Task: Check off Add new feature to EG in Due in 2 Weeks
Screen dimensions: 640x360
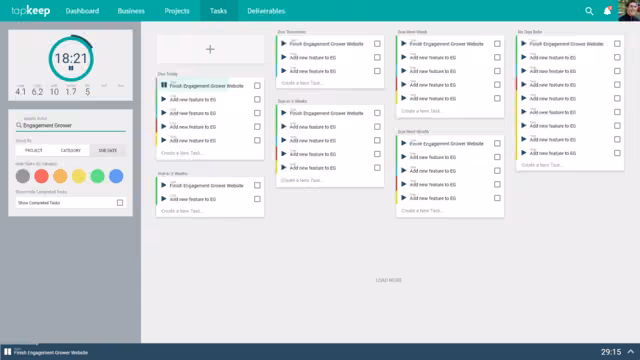Action: 257,199
